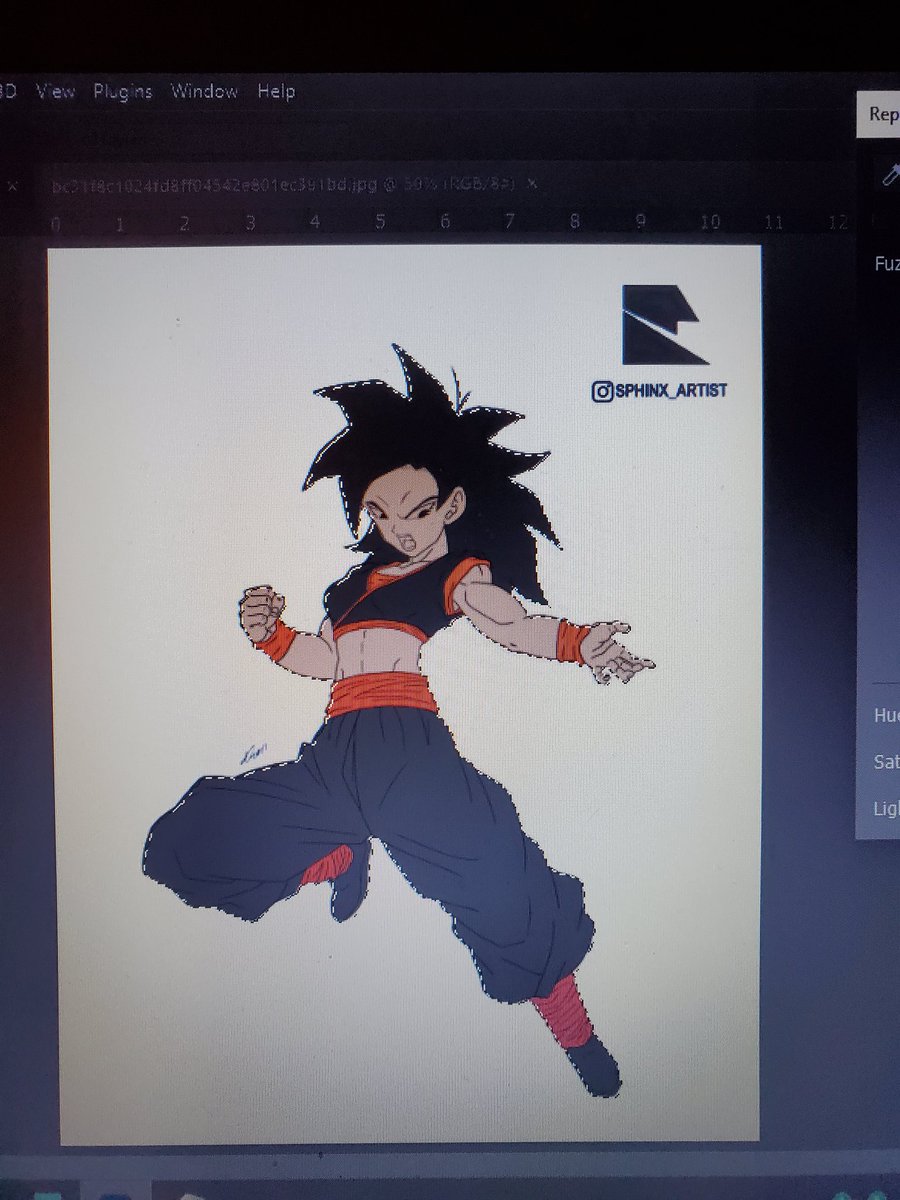Open the View menu
Image resolution: width=900 pixels, height=1200 pixels.
[x=56, y=91]
